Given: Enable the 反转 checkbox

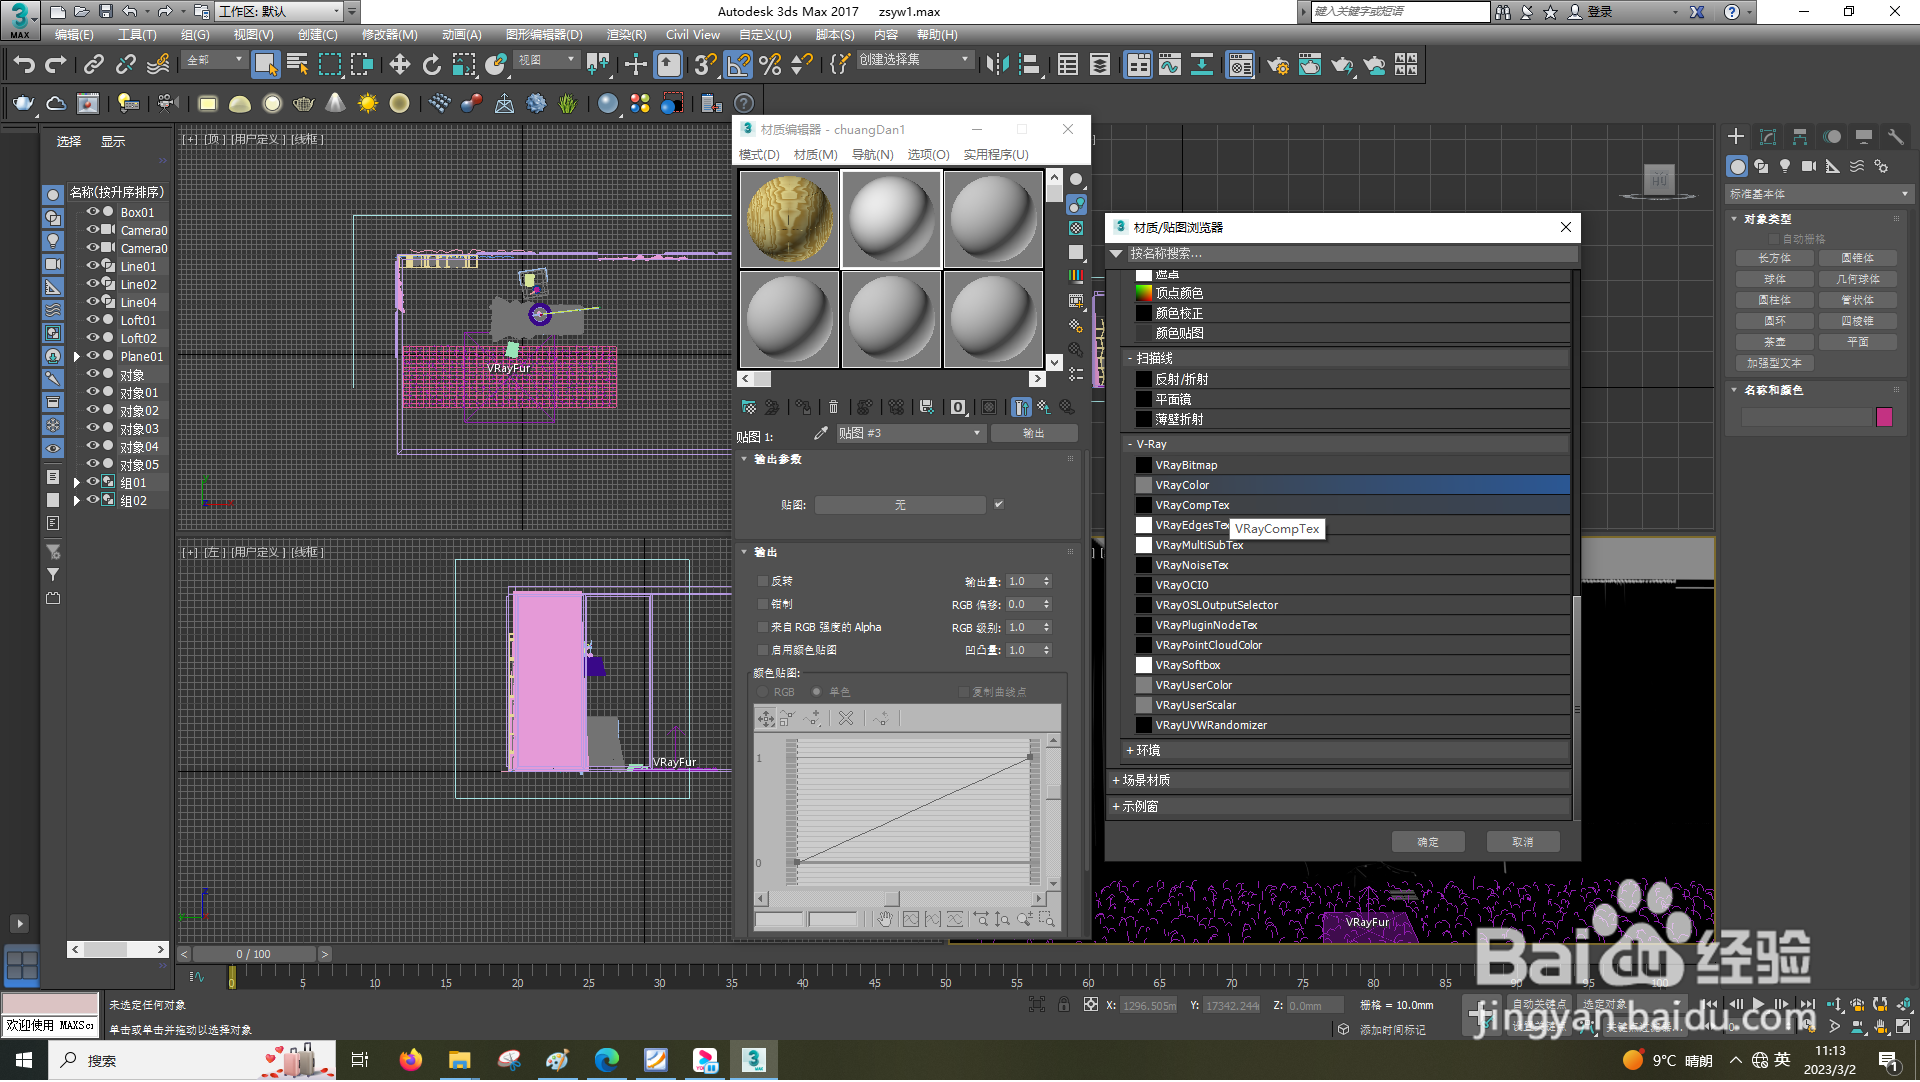Looking at the screenshot, I should (763, 581).
